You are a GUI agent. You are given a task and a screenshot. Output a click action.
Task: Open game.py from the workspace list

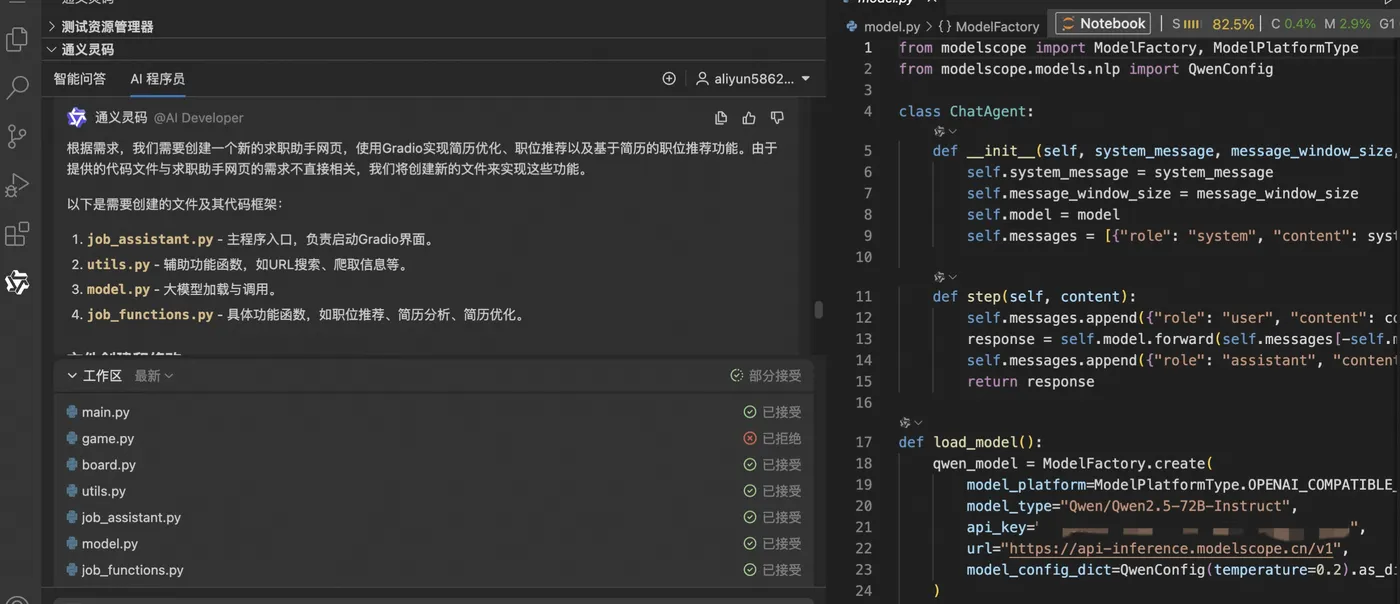[x=107, y=438]
